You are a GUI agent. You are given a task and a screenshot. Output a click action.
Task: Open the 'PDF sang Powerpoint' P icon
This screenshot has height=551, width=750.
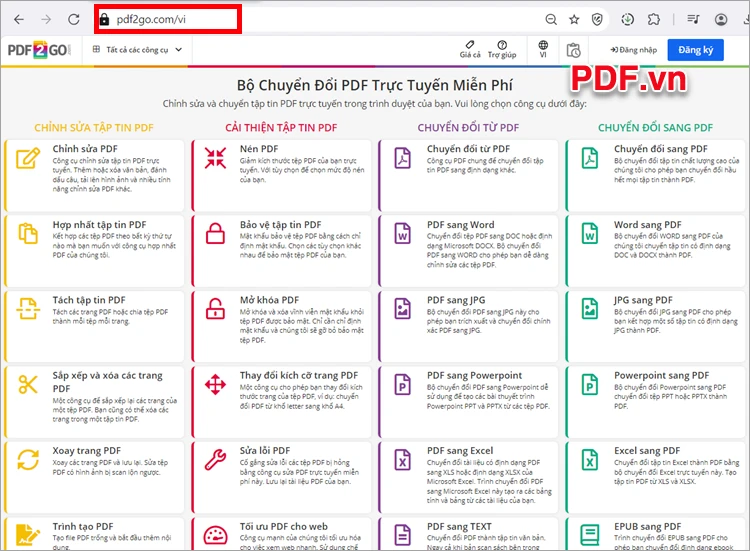(x=402, y=384)
